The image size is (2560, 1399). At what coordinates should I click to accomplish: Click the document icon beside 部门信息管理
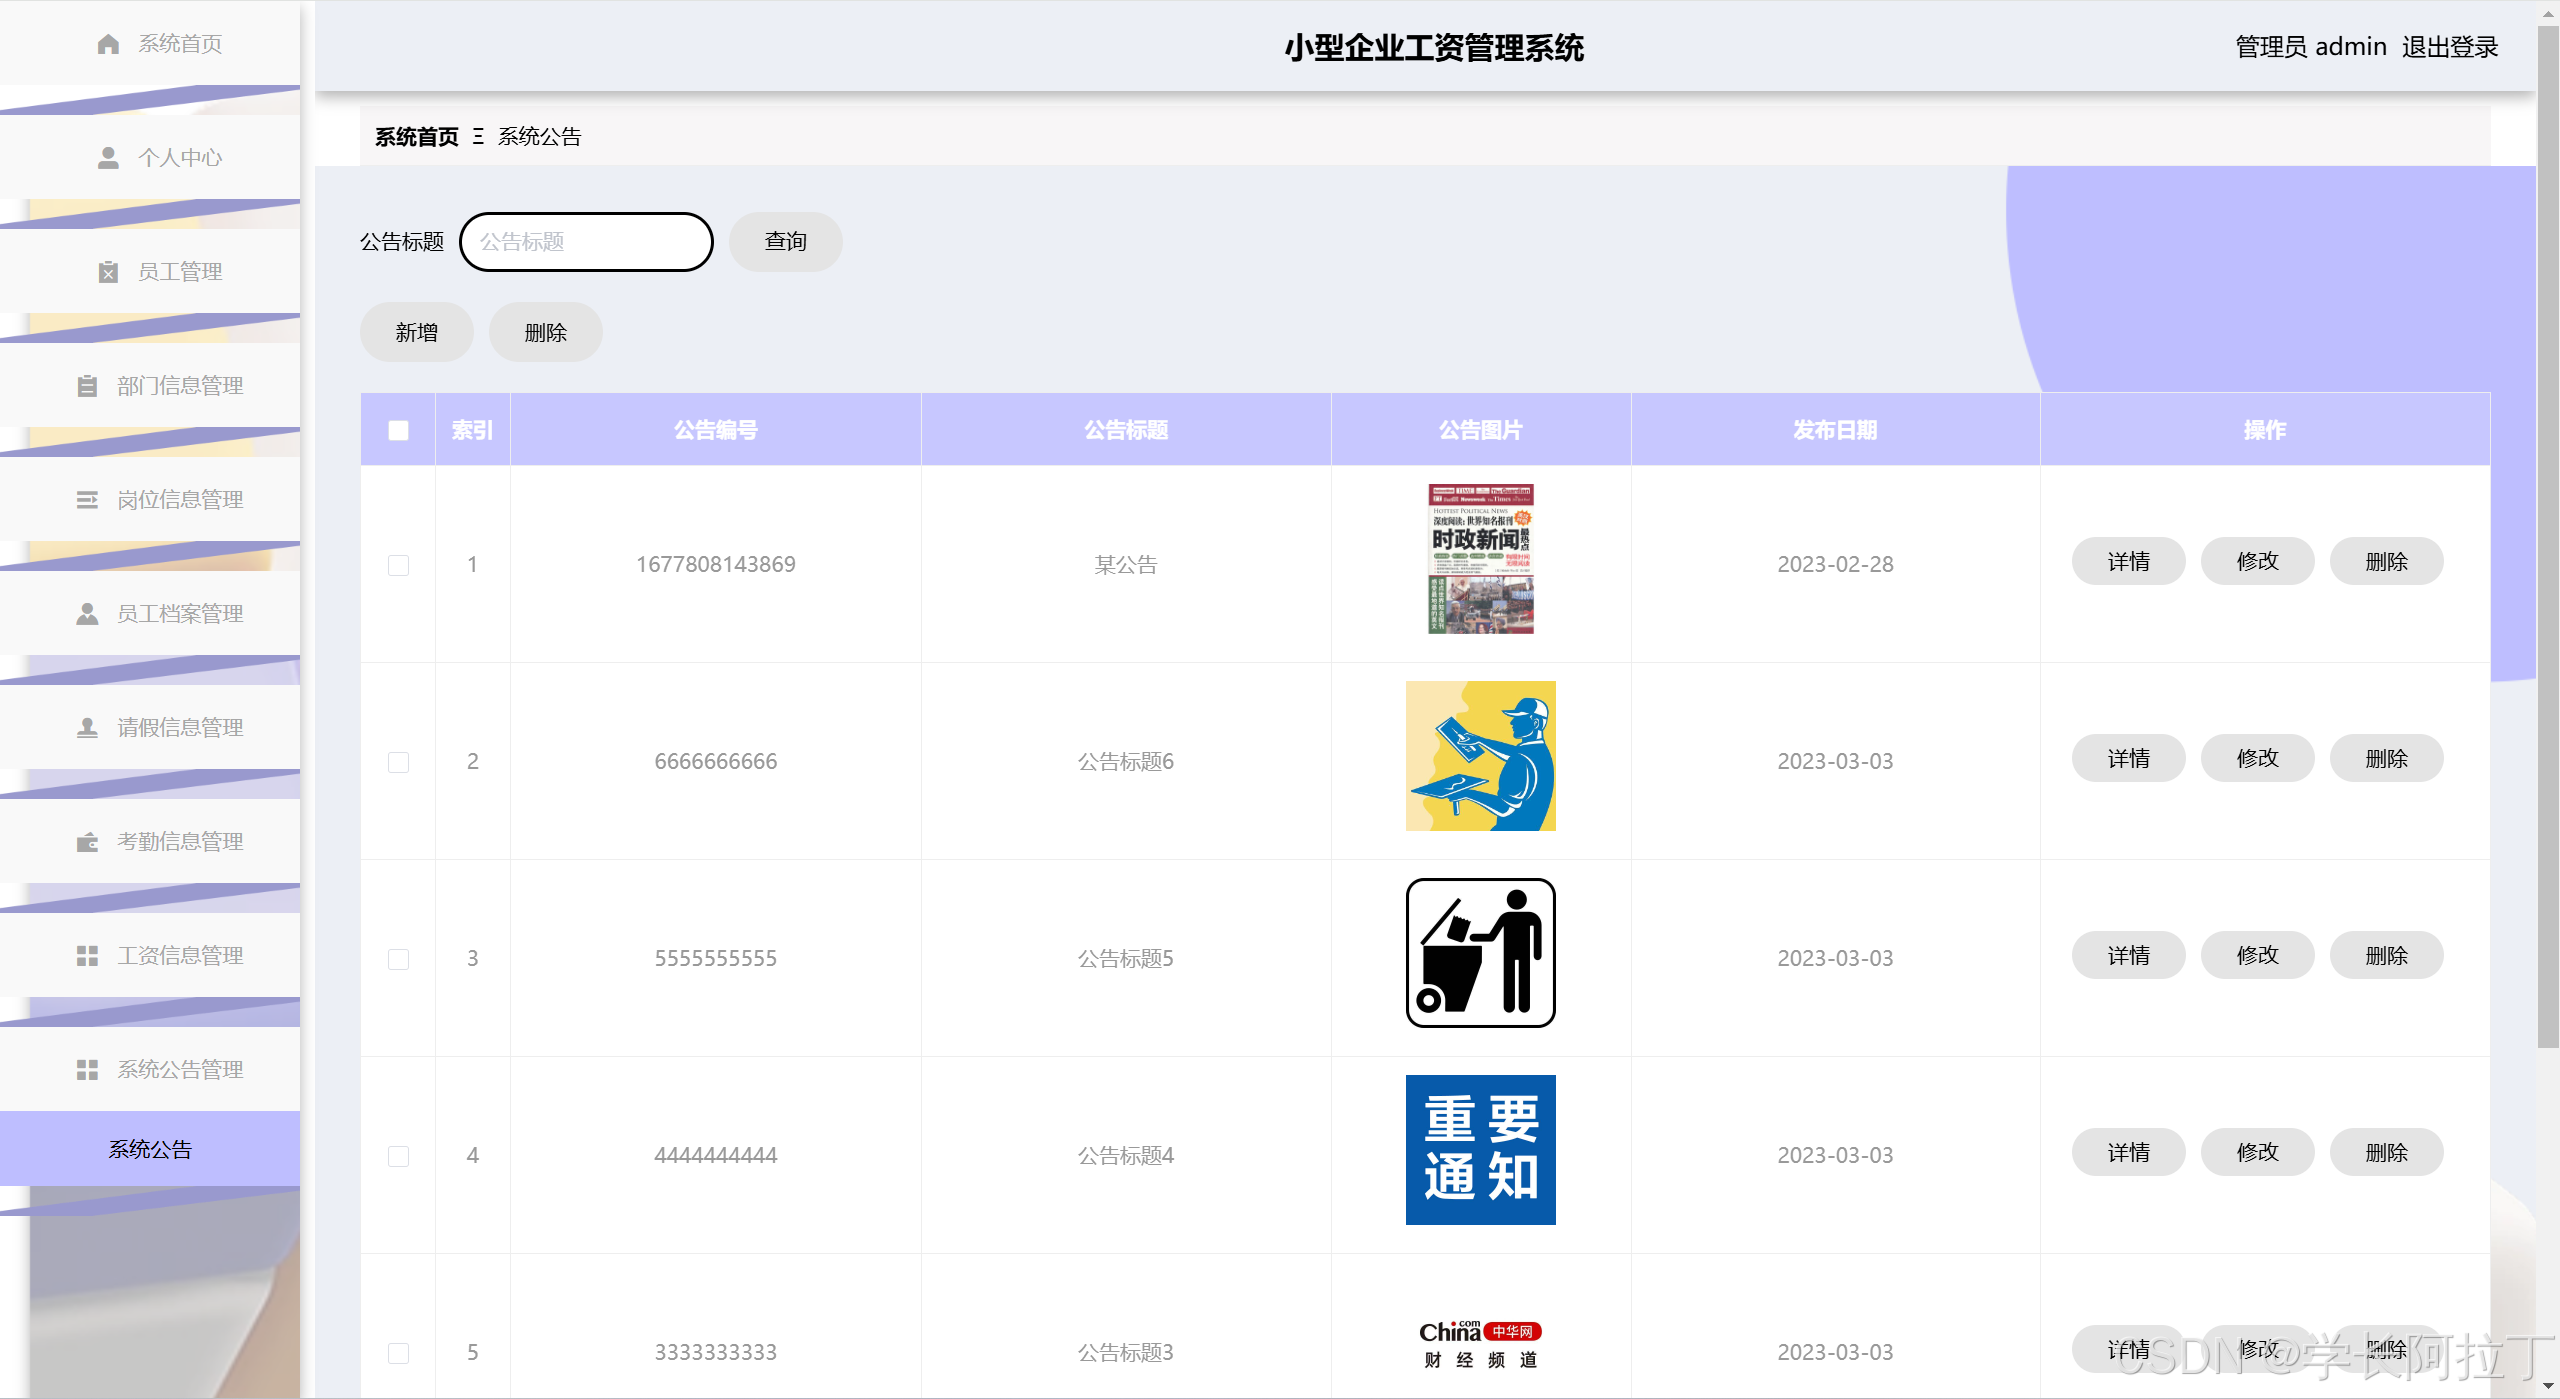(87, 386)
